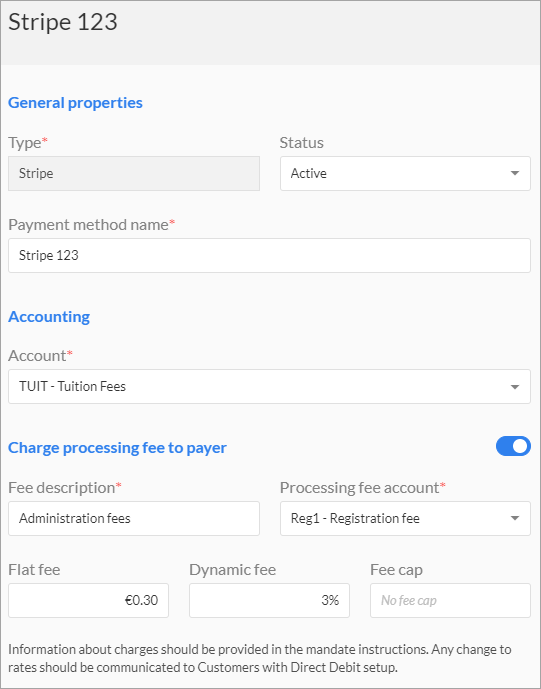Click the General properties section heading

pos(75,103)
